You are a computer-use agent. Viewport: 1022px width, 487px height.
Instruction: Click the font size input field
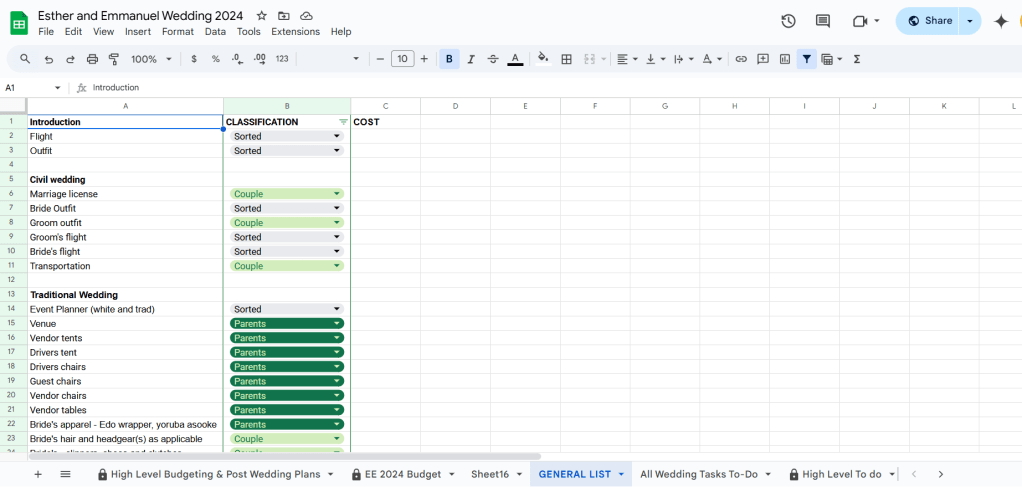402,59
